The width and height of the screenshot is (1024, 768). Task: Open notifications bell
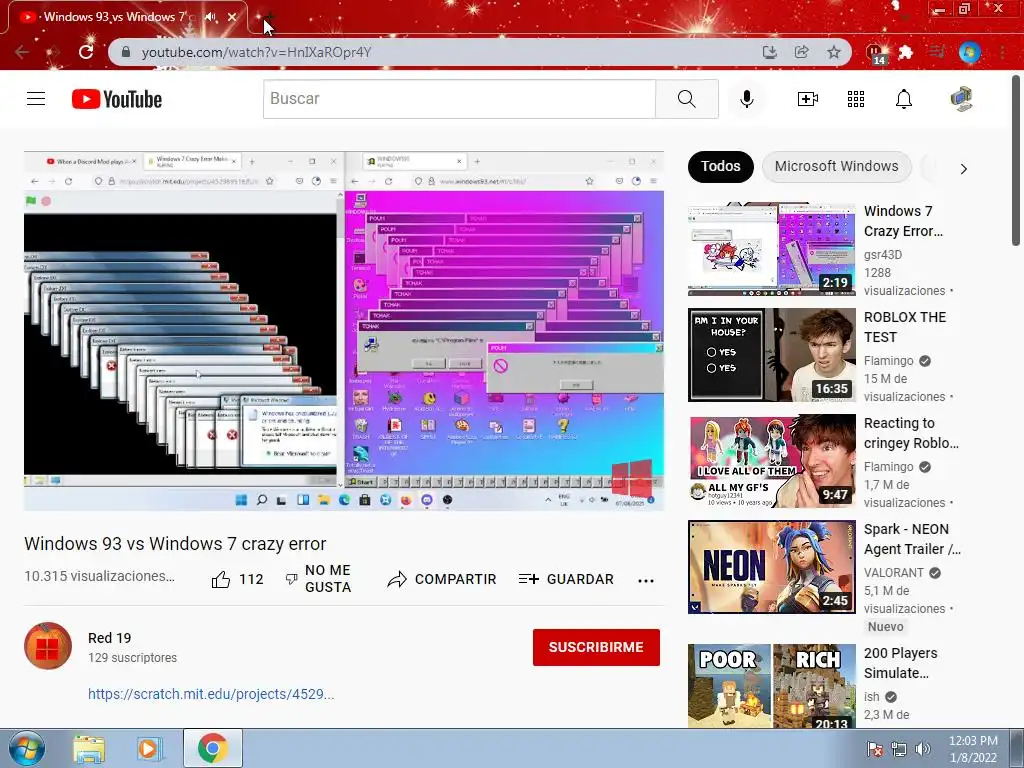pyautogui.click(x=904, y=99)
